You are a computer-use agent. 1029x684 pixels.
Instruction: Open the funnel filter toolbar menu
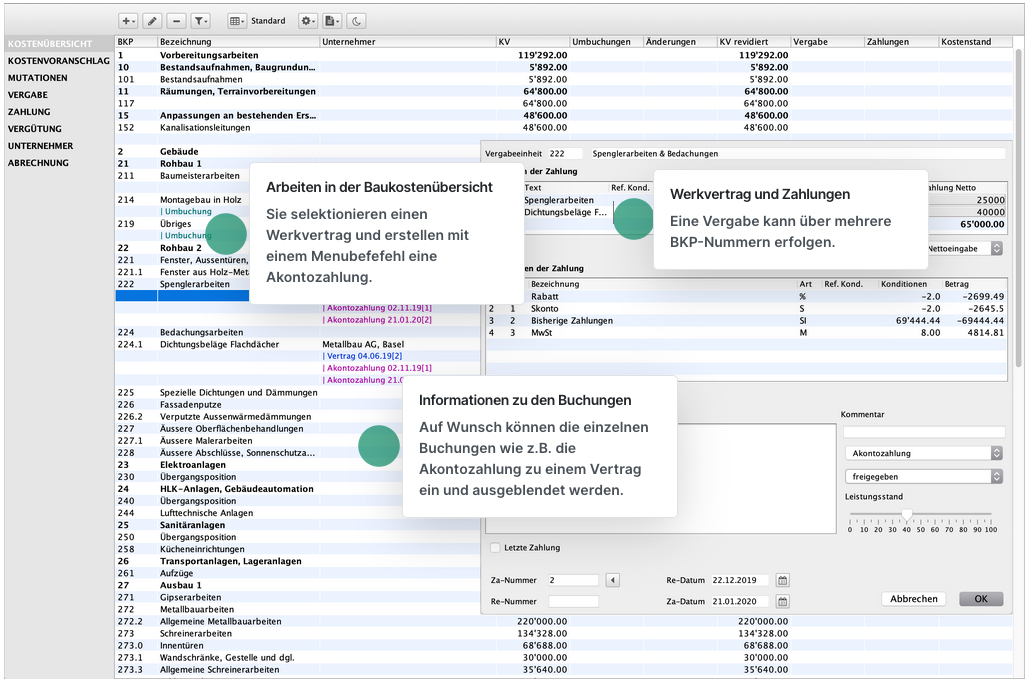tap(200, 21)
